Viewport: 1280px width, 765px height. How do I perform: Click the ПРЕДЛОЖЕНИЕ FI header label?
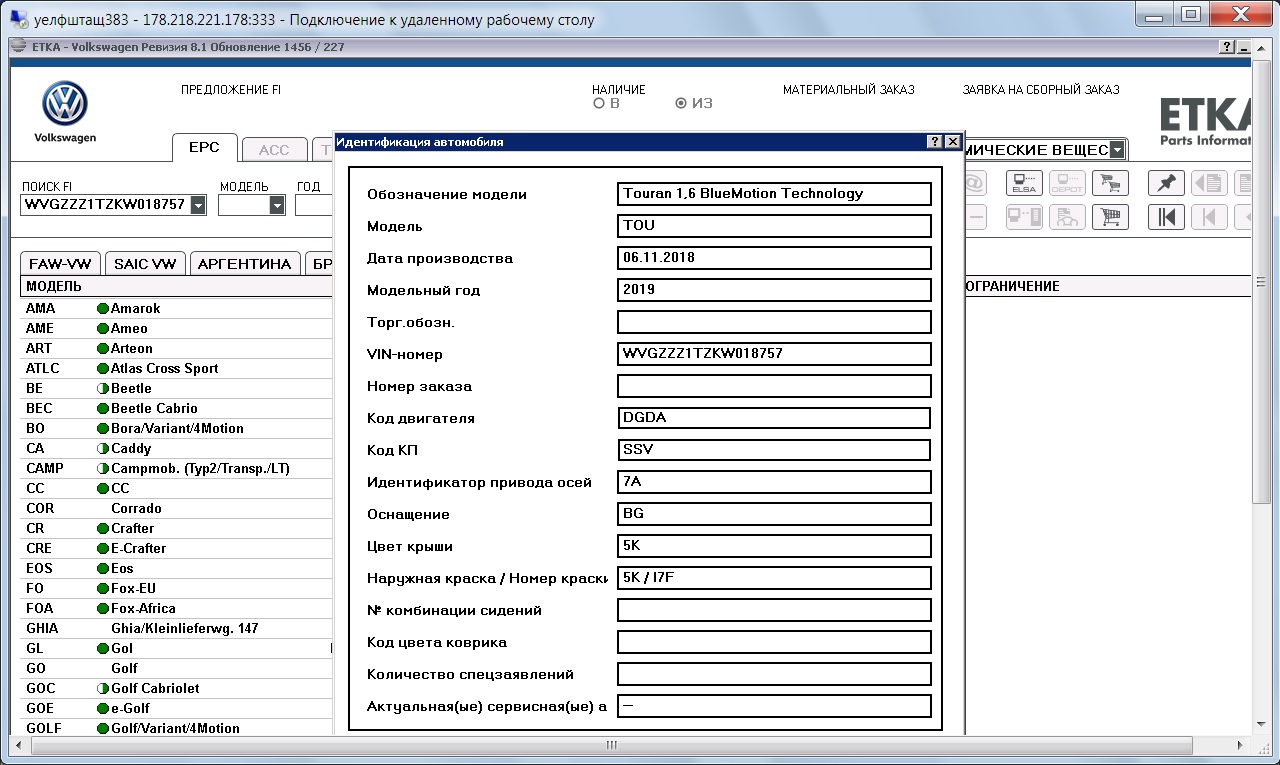pyautogui.click(x=231, y=90)
